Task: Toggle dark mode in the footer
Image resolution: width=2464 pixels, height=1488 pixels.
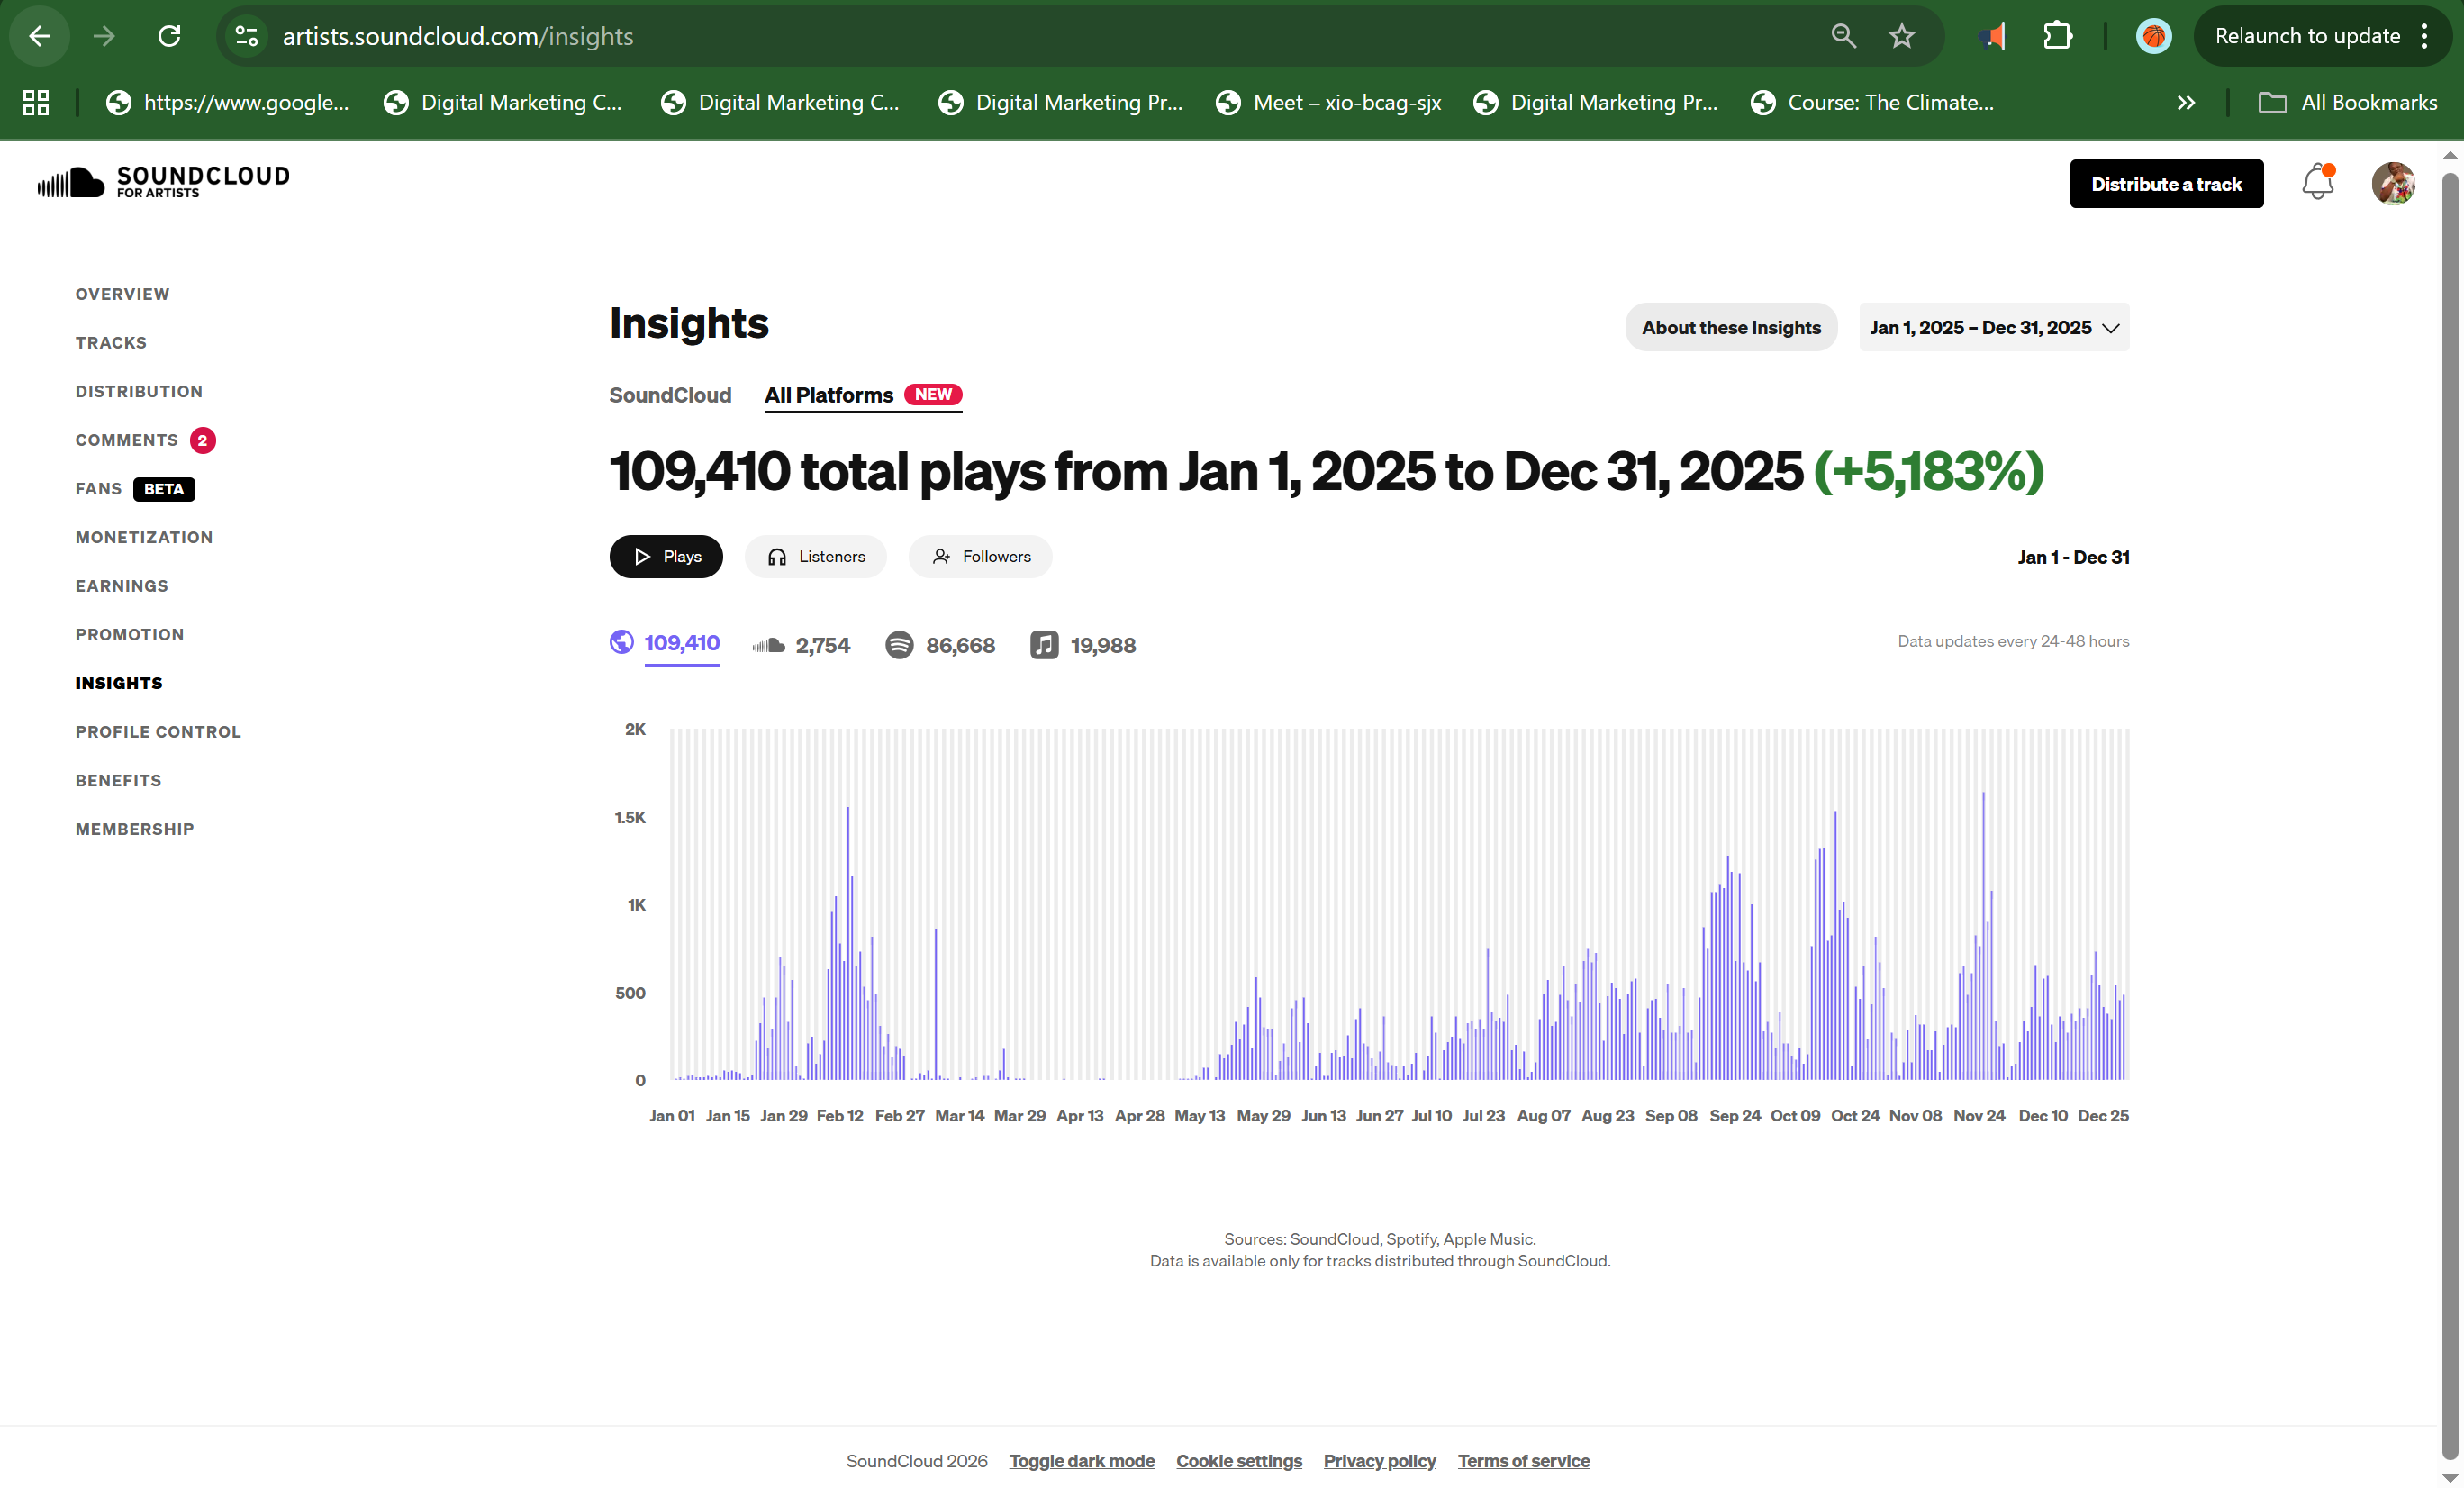Action: (x=1081, y=1461)
